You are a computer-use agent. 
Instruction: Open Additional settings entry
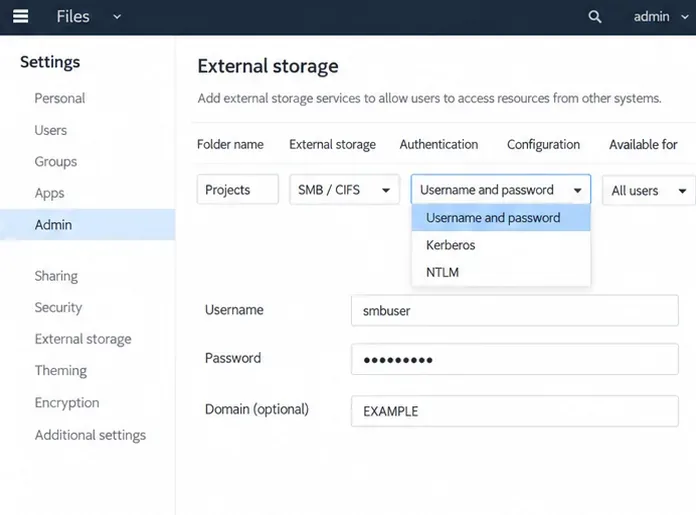[x=90, y=435]
